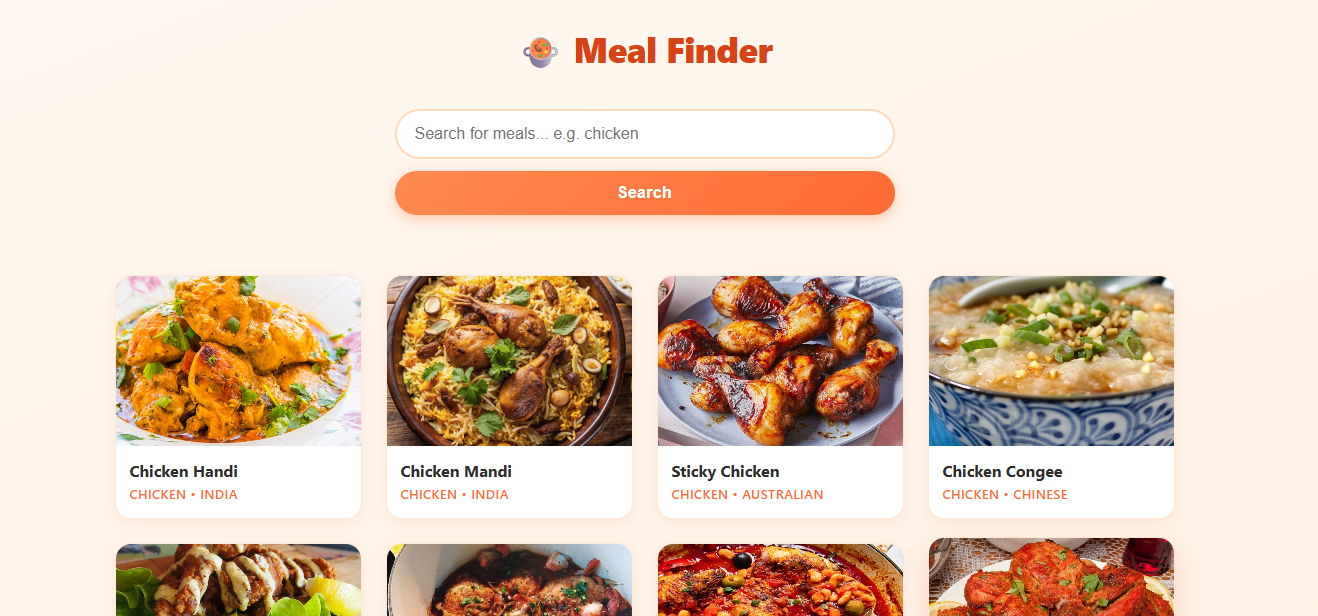Click the Chicken • Australian tag

(x=747, y=495)
